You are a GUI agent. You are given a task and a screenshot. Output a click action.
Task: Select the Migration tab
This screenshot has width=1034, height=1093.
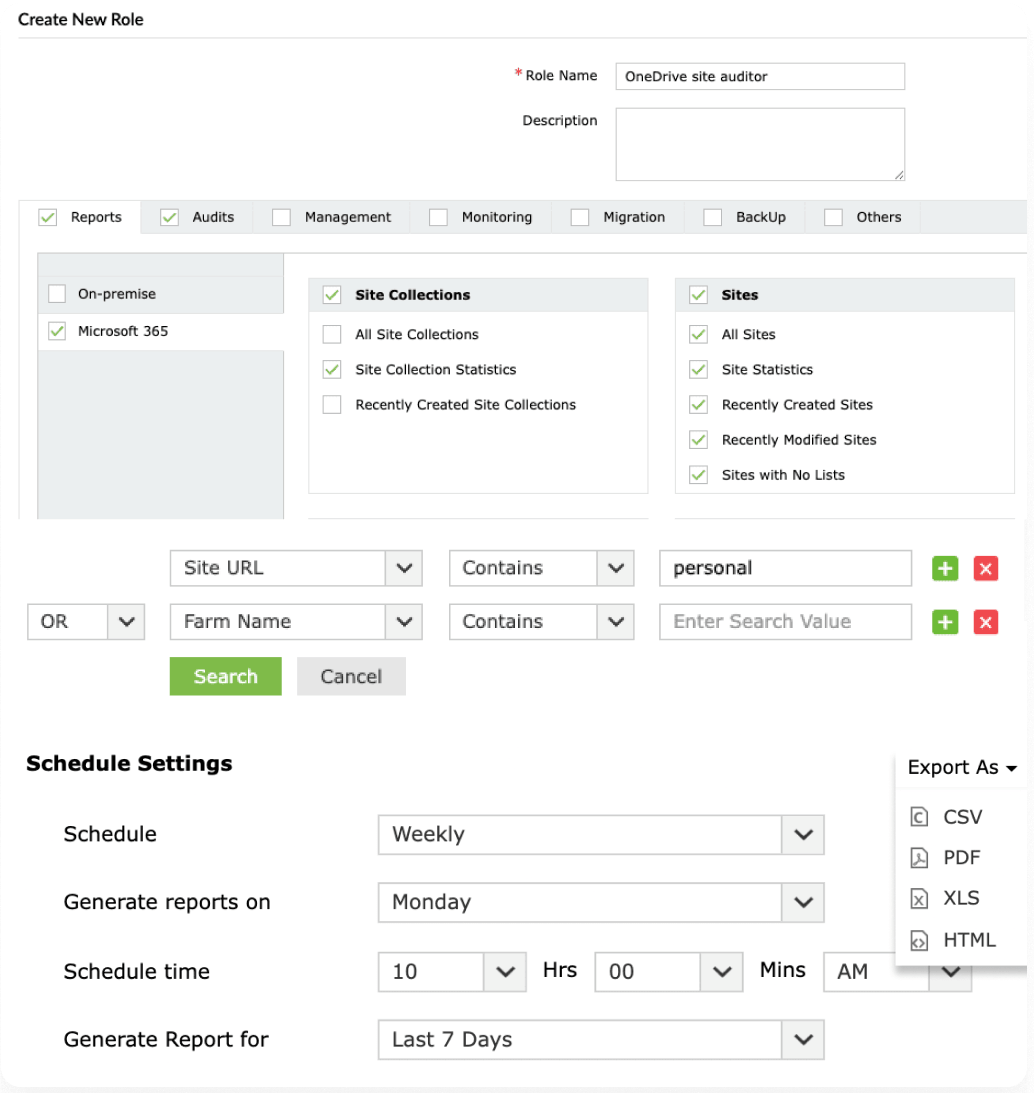point(634,216)
